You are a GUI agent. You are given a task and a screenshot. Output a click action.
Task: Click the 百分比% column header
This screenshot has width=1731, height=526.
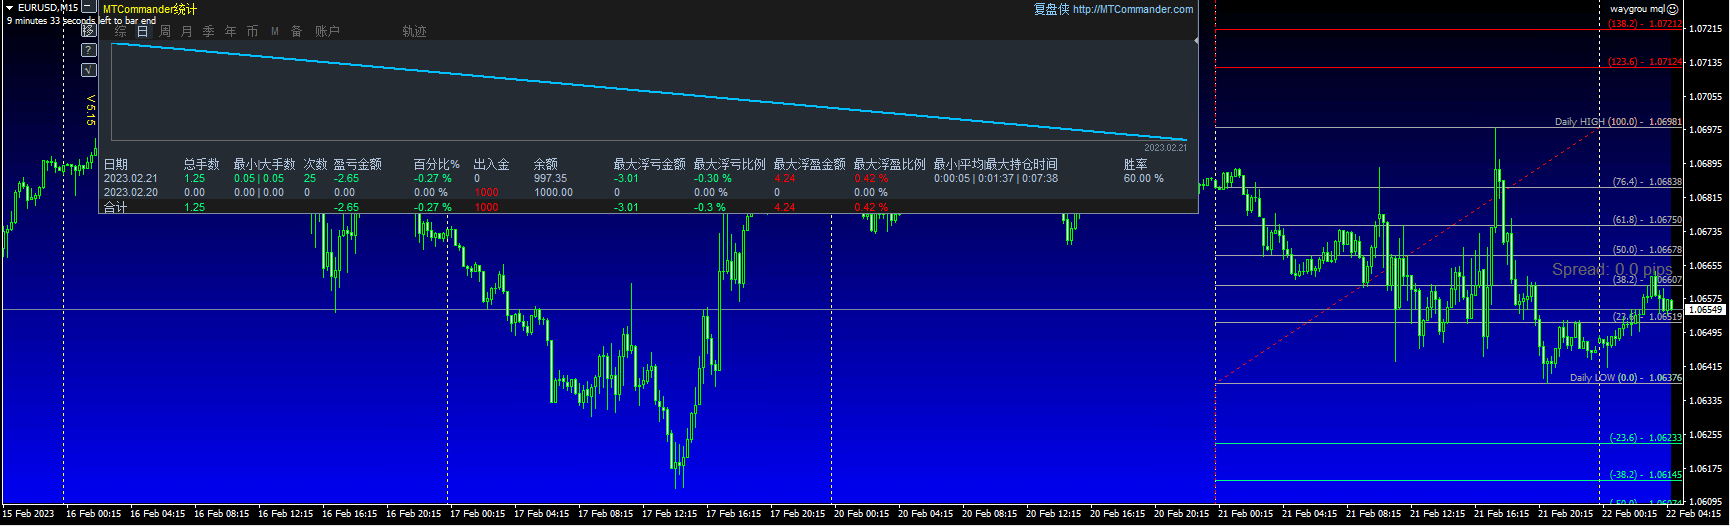coord(436,164)
